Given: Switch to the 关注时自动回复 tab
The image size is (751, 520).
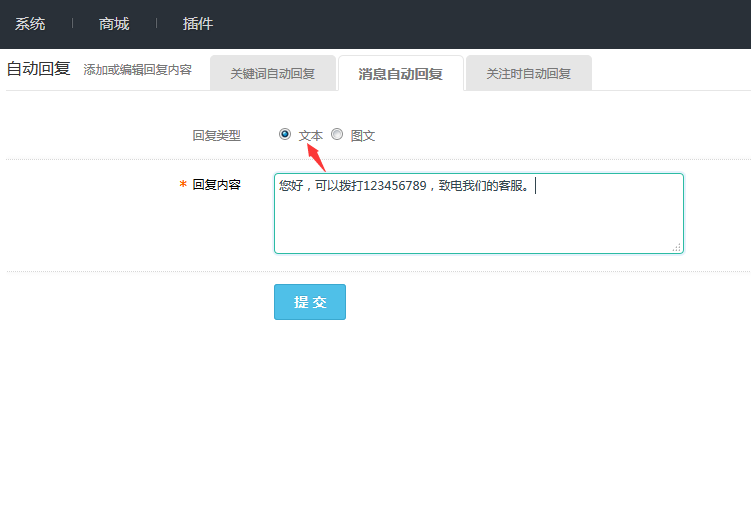Looking at the screenshot, I should [x=529, y=73].
